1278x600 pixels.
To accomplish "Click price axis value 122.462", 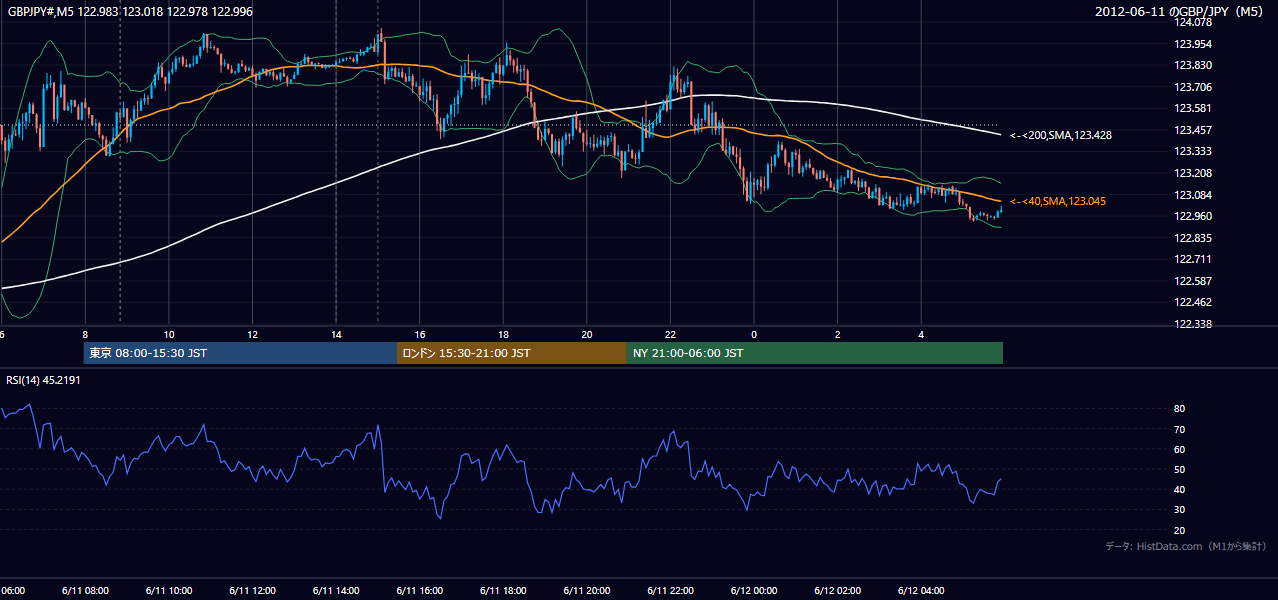I will click(1194, 302).
